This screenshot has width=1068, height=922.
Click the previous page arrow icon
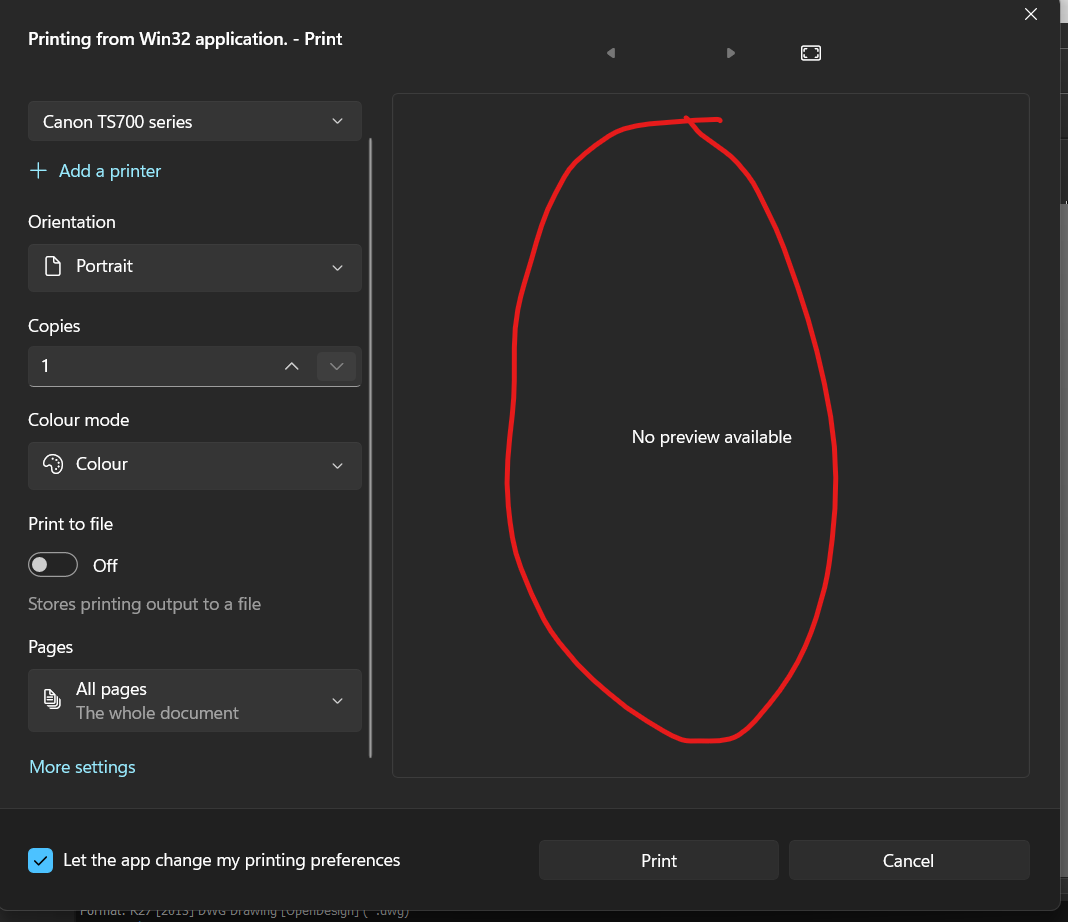pyautogui.click(x=610, y=53)
